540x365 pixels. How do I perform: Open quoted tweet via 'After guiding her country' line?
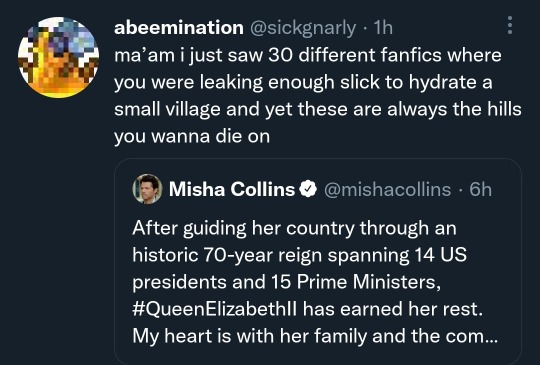[x=294, y=228]
